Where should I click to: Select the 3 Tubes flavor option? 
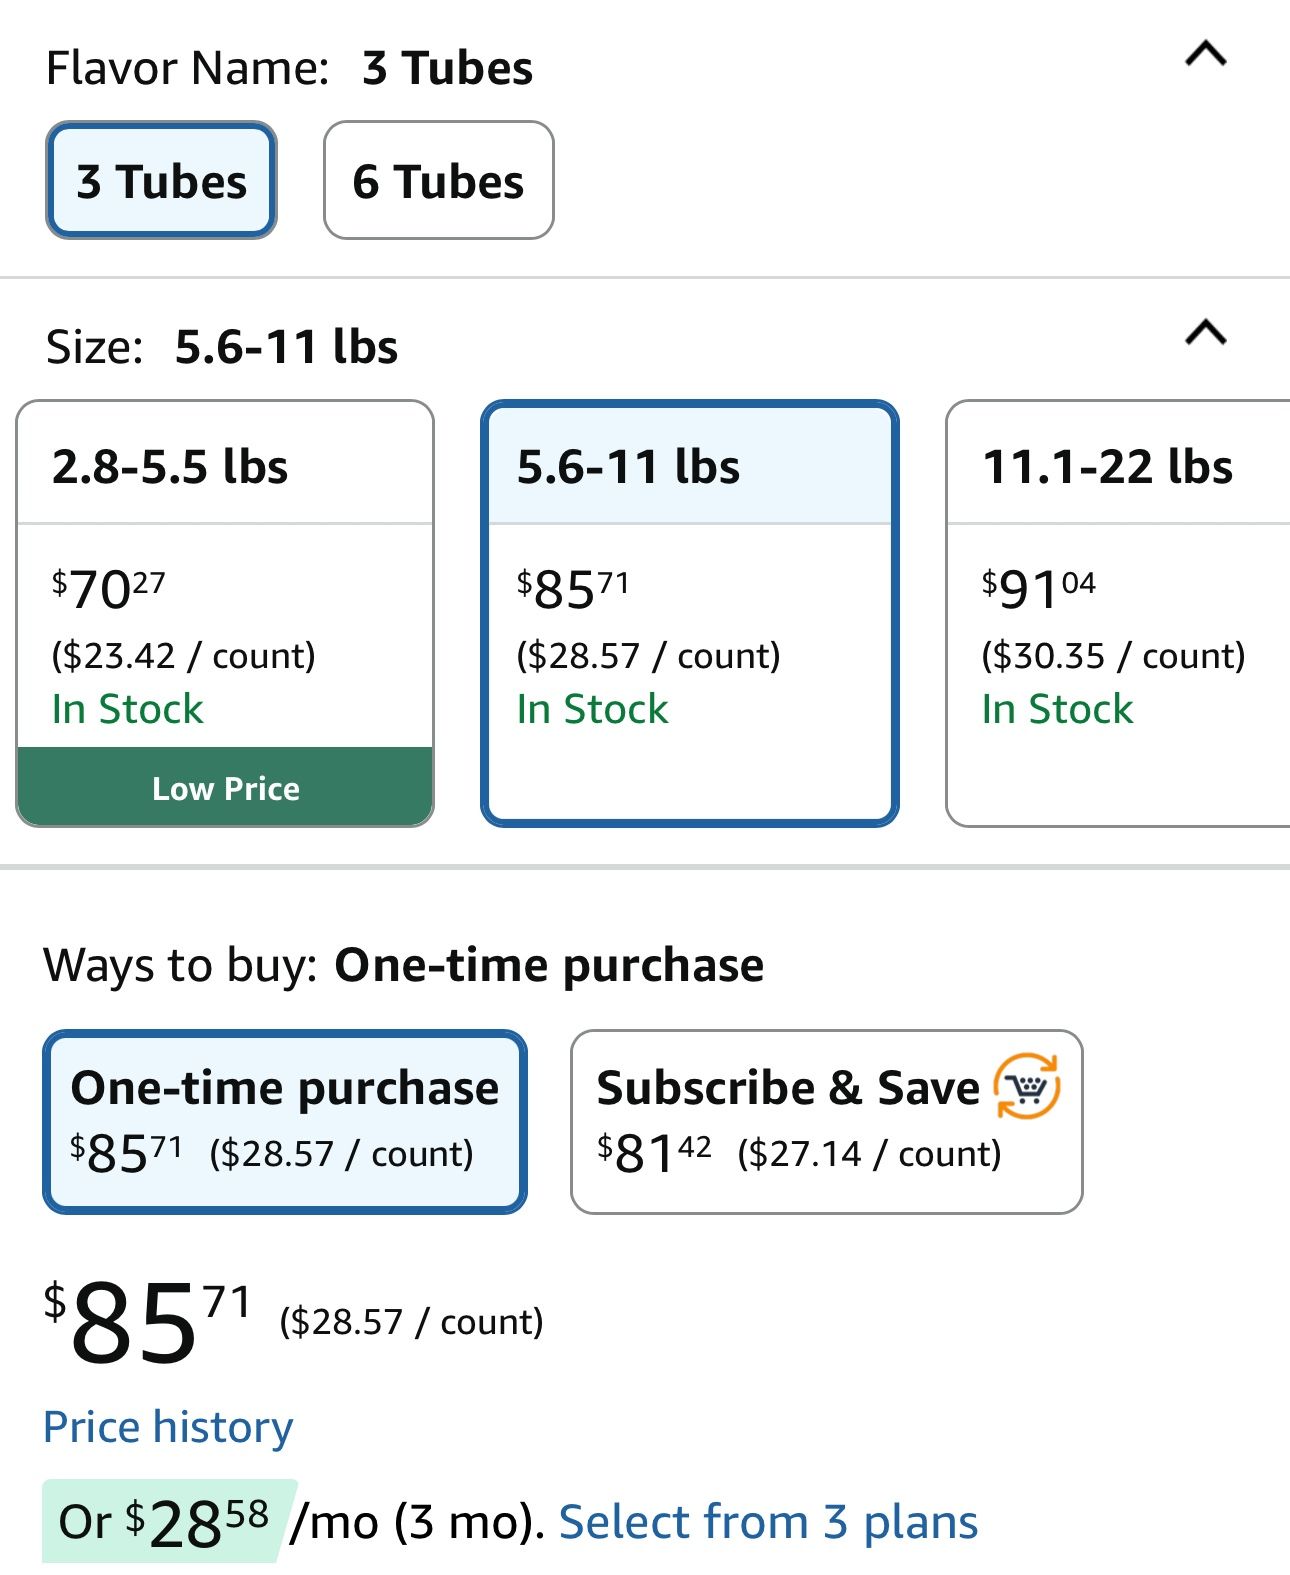161,180
